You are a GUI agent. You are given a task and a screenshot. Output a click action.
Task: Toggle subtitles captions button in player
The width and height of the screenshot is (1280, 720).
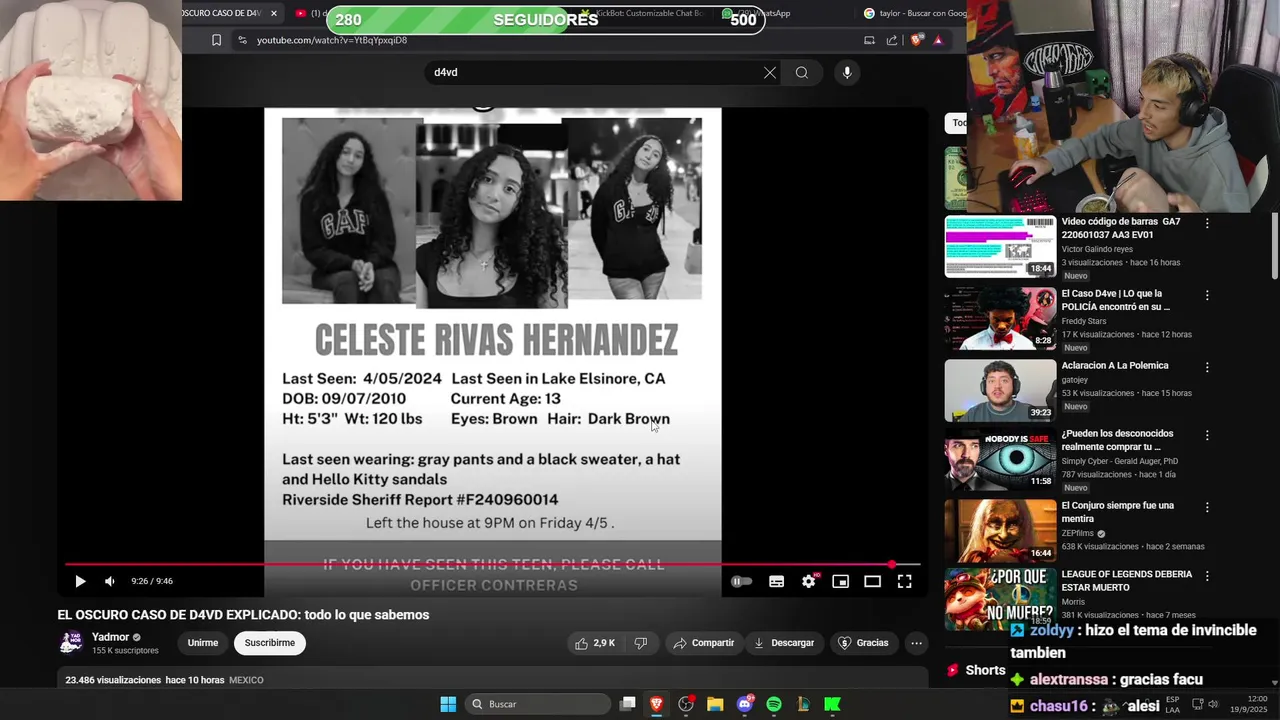(776, 581)
